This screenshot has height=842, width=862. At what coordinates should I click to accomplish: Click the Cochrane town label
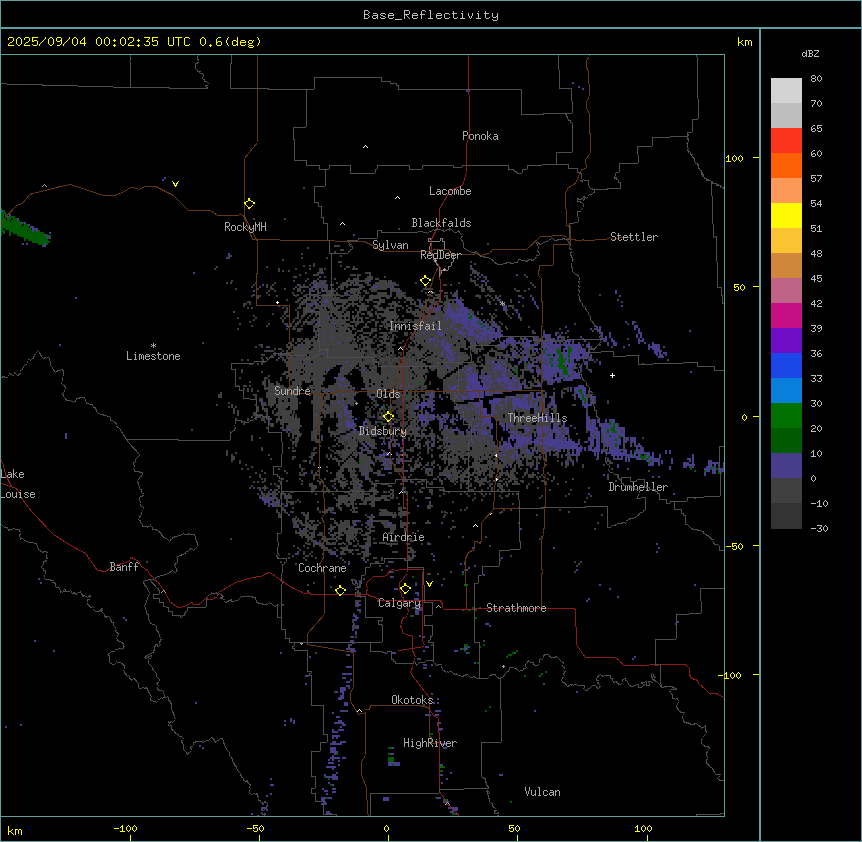click(322, 568)
